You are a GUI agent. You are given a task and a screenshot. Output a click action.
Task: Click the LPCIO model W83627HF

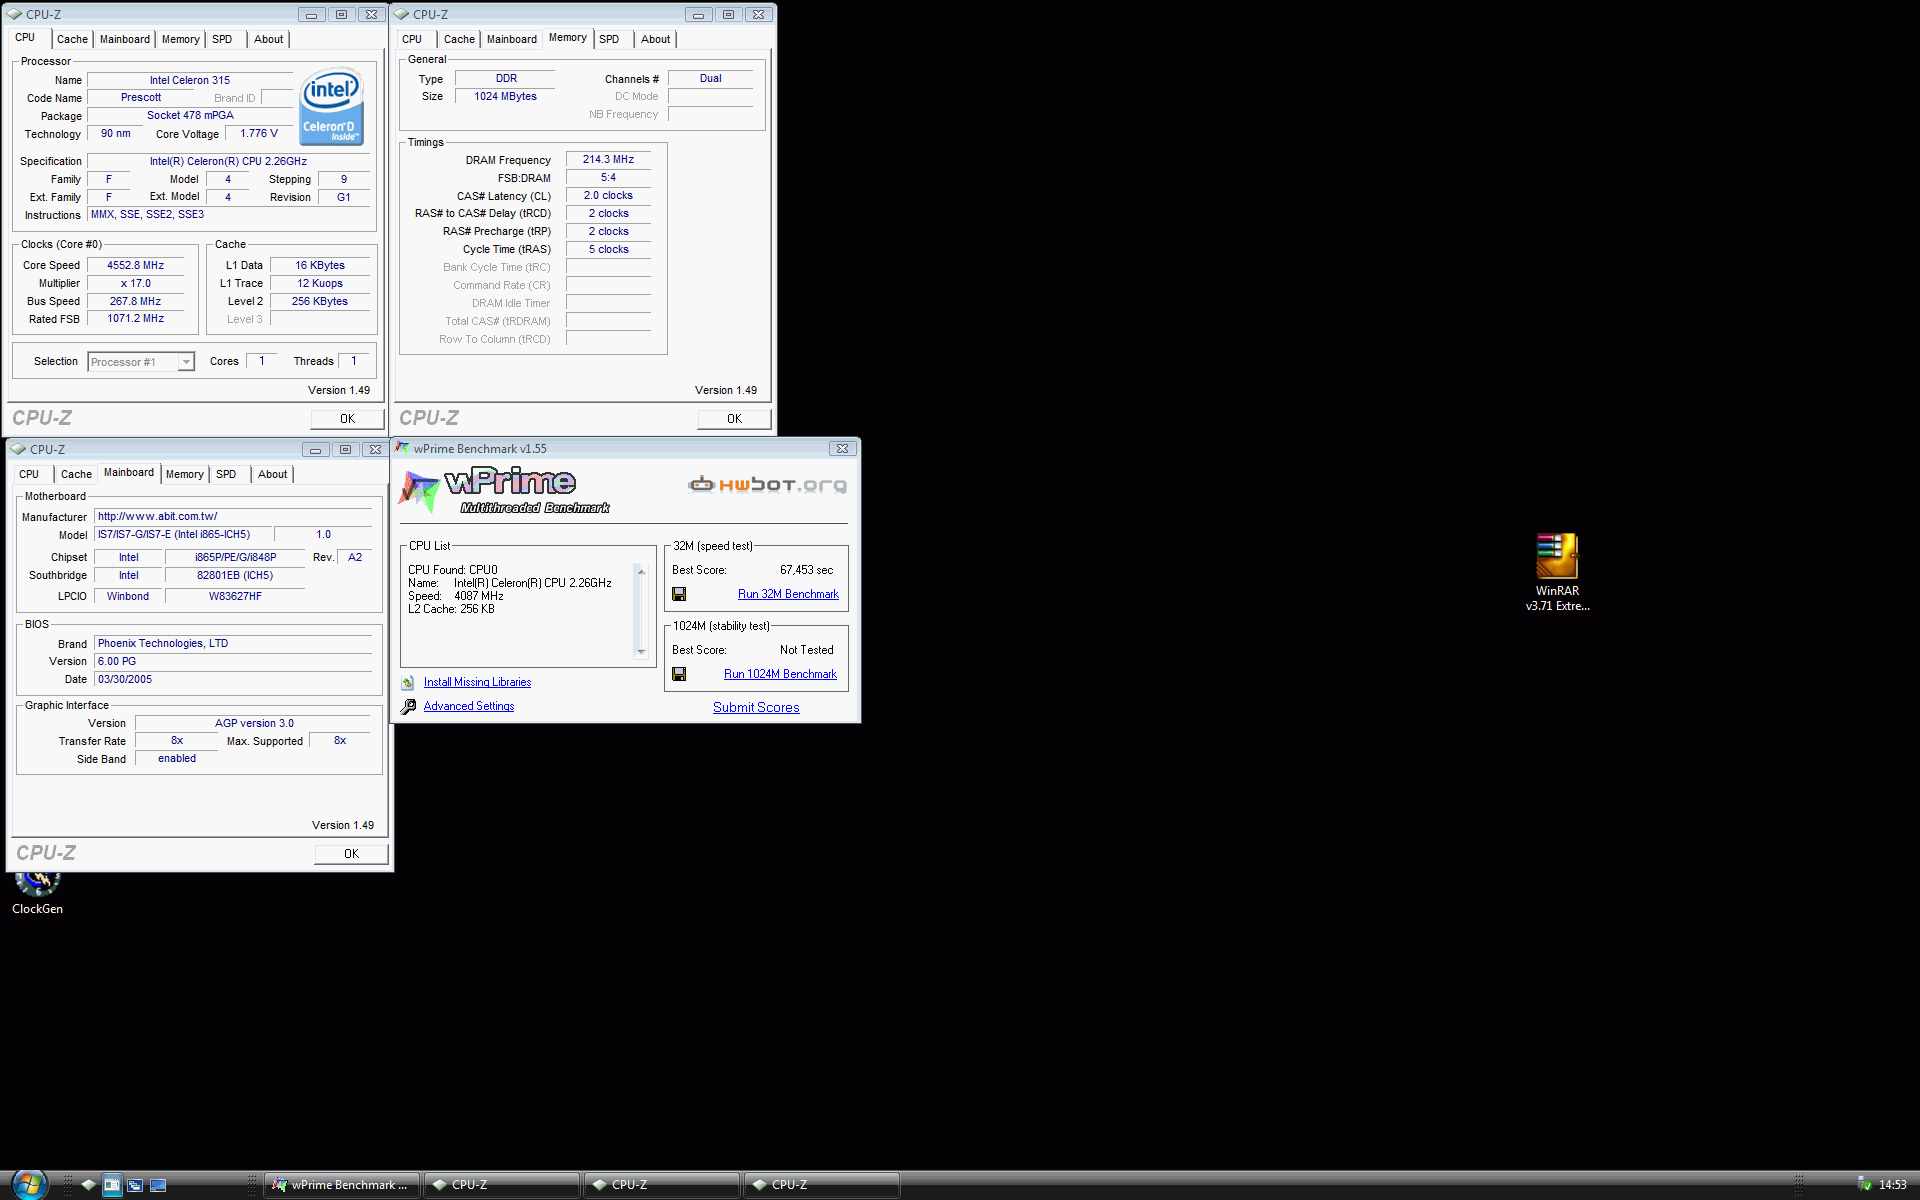pos(235,596)
